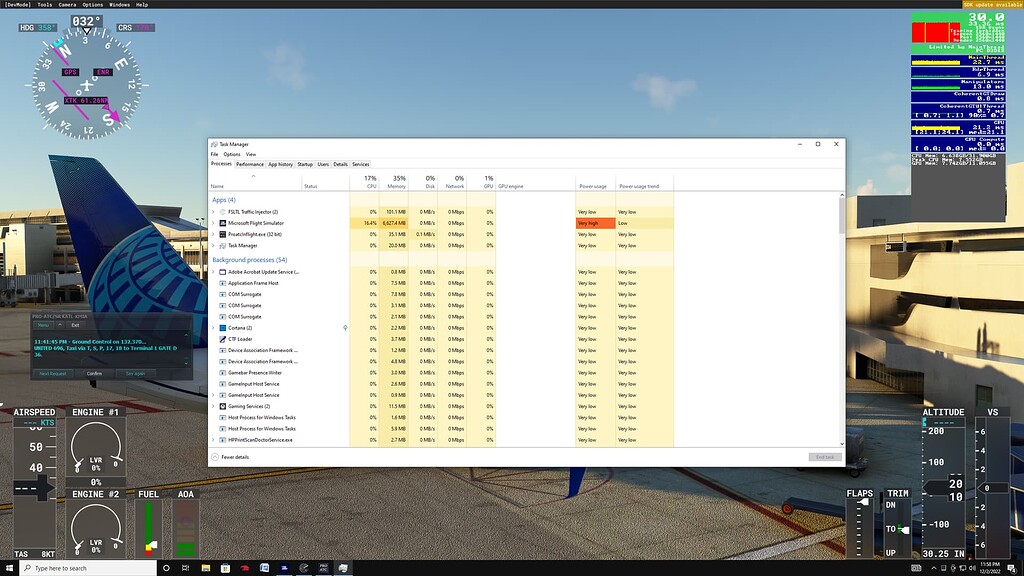Click the Cortana icon under Background processes

222,328
